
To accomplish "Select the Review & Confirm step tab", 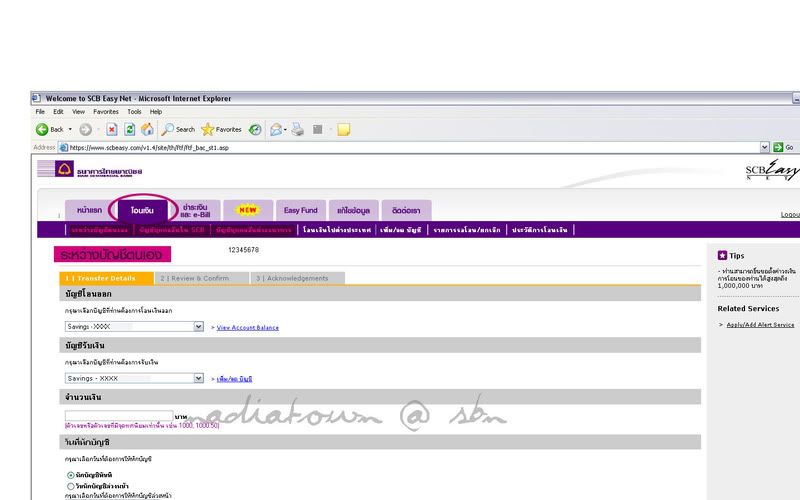I will 201,278.
